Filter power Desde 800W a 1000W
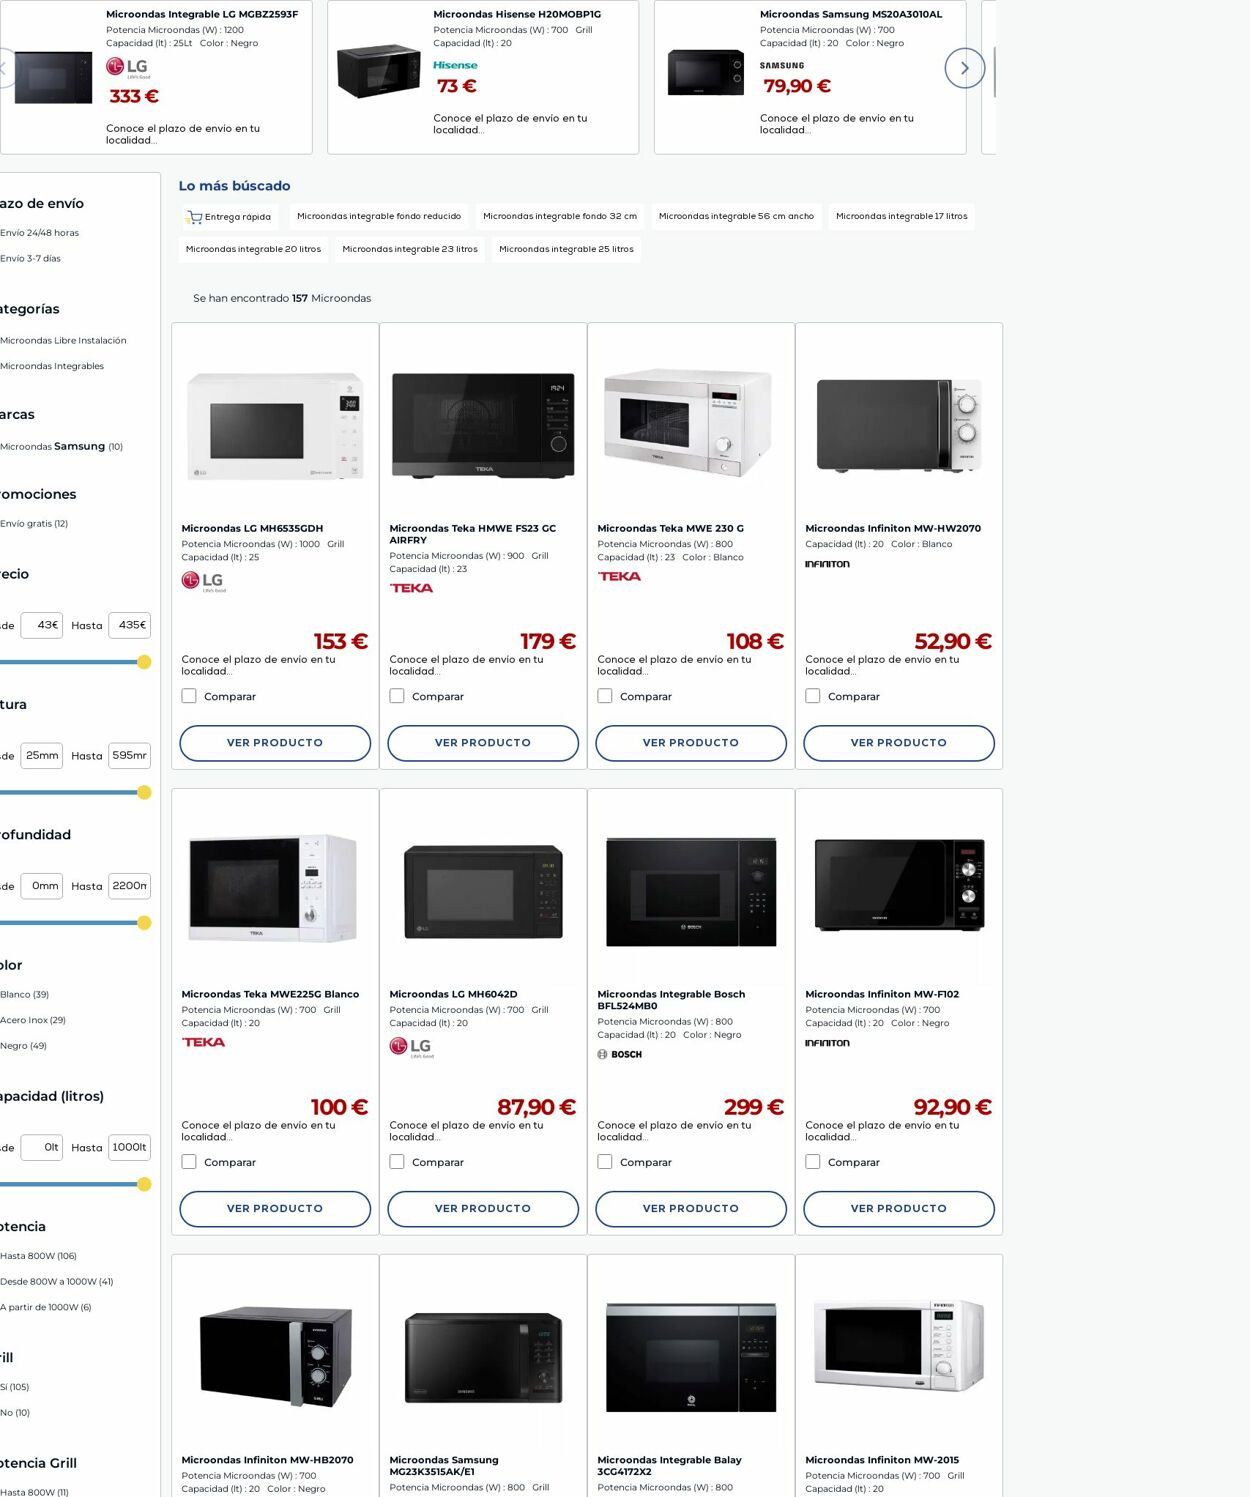 click(57, 1282)
